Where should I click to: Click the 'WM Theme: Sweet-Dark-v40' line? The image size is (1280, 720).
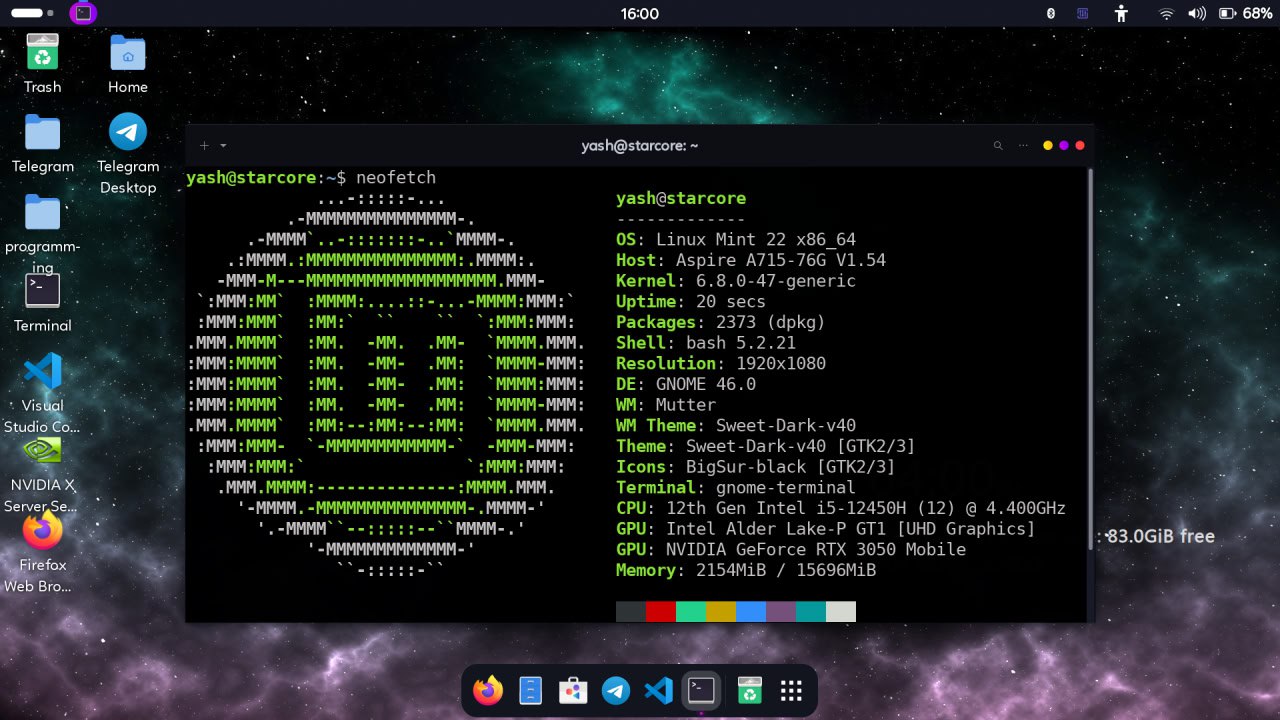click(x=736, y=426)
